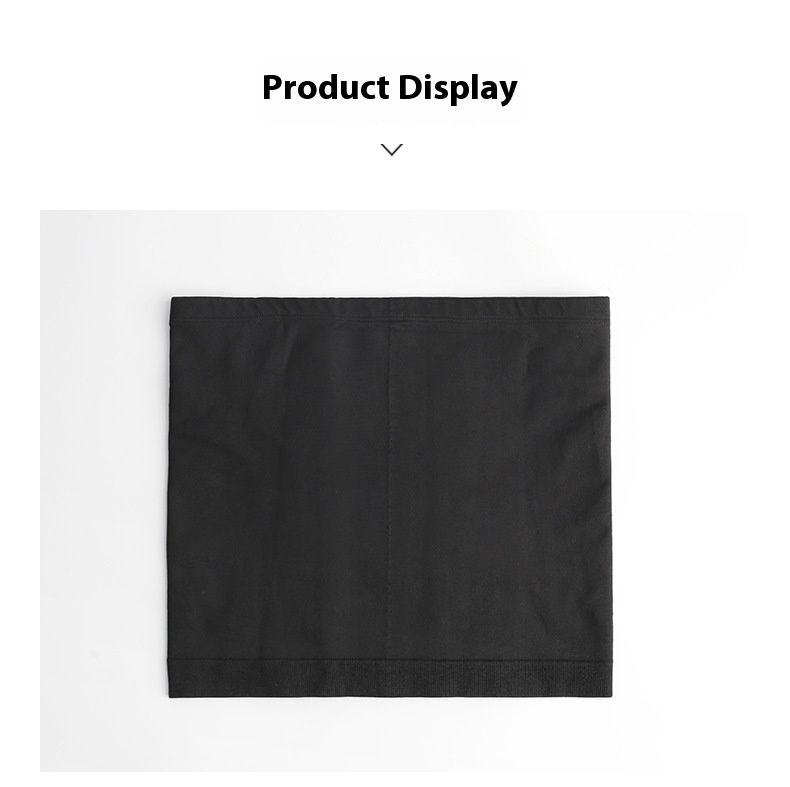790x787 pixels.
Task: Click the top-right corner of black garment
Action: [x=607, y=300]
